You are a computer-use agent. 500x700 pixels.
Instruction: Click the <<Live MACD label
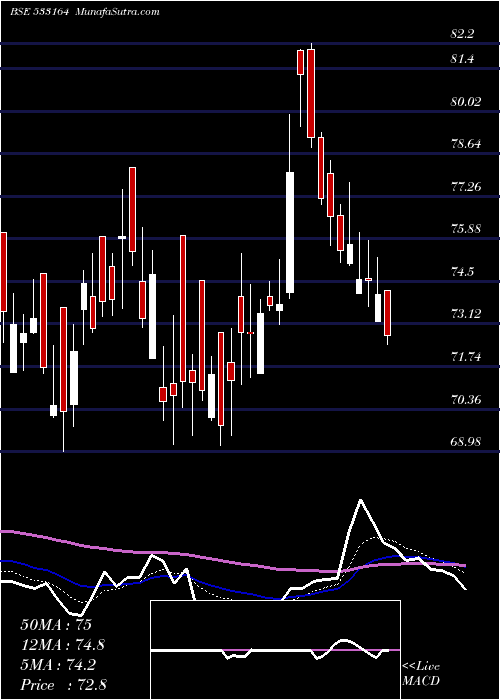click(421, 674)
